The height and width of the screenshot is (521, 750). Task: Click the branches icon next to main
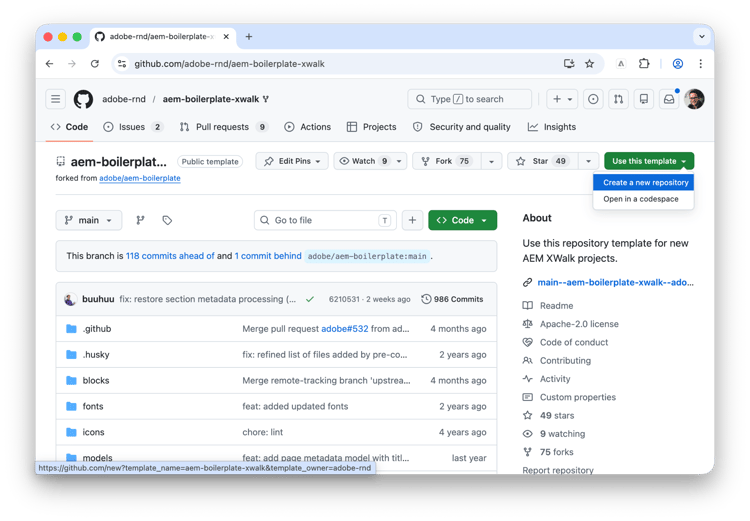[140, 220]
